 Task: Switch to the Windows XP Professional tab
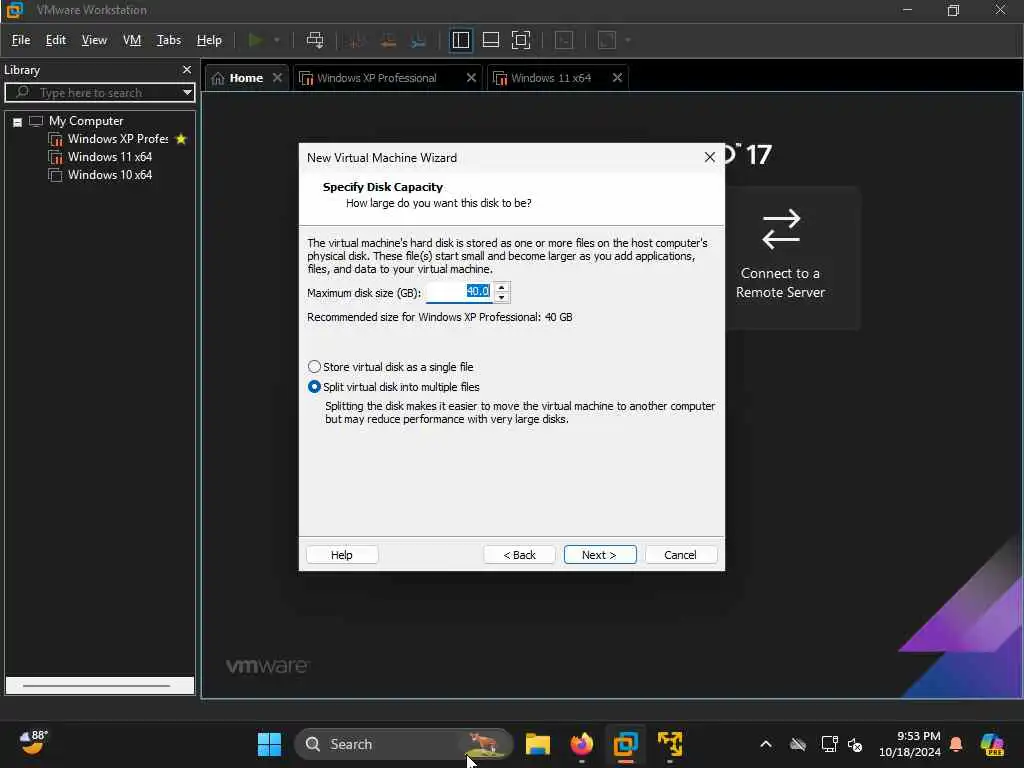tap(377, 78)
